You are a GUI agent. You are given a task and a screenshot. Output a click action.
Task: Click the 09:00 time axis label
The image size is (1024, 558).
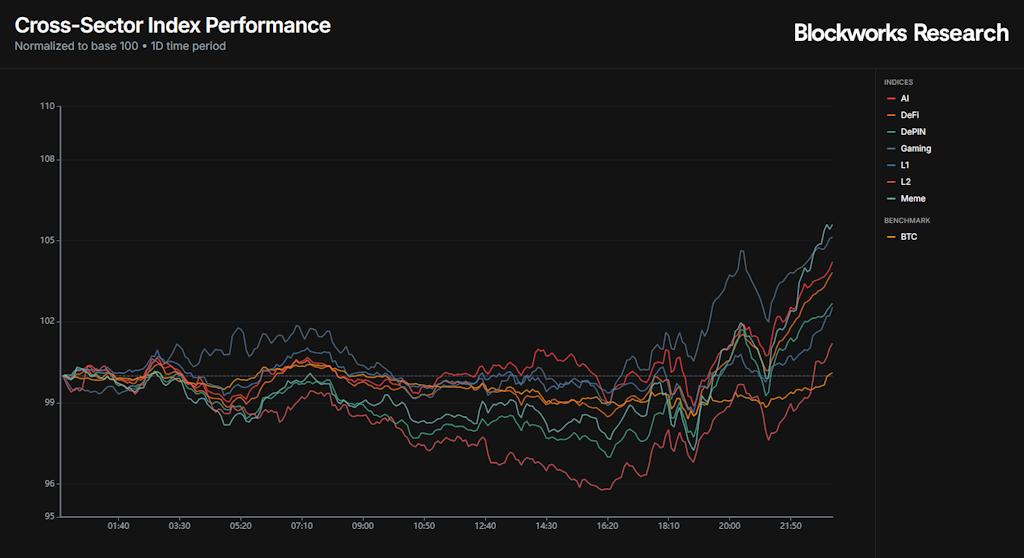click(x=363, y=525)
